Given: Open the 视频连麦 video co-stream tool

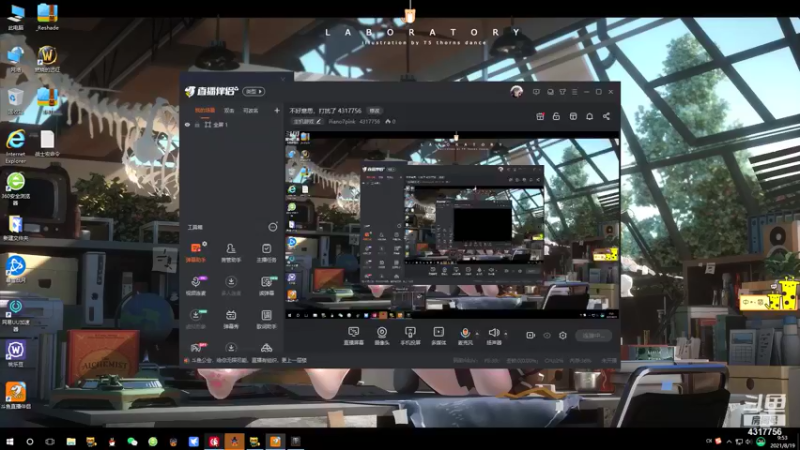Looking at the screenshot, I should 195,286.
